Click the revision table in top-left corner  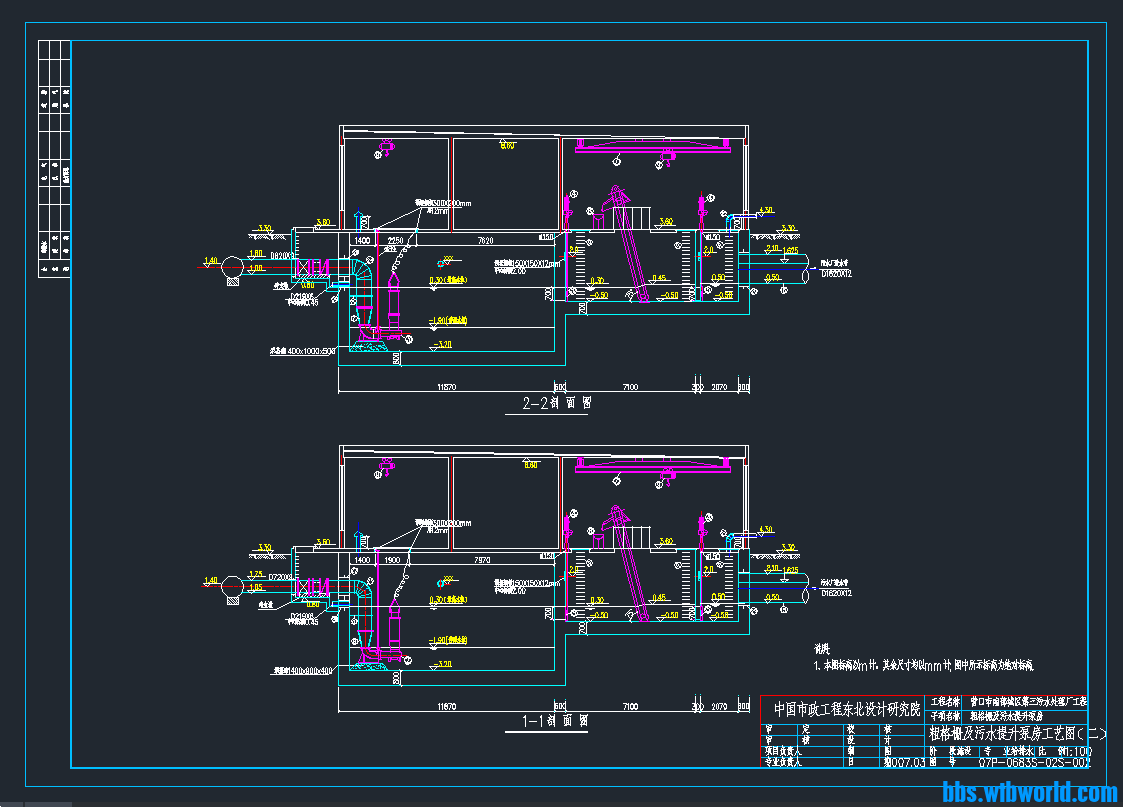click(53, 160)
